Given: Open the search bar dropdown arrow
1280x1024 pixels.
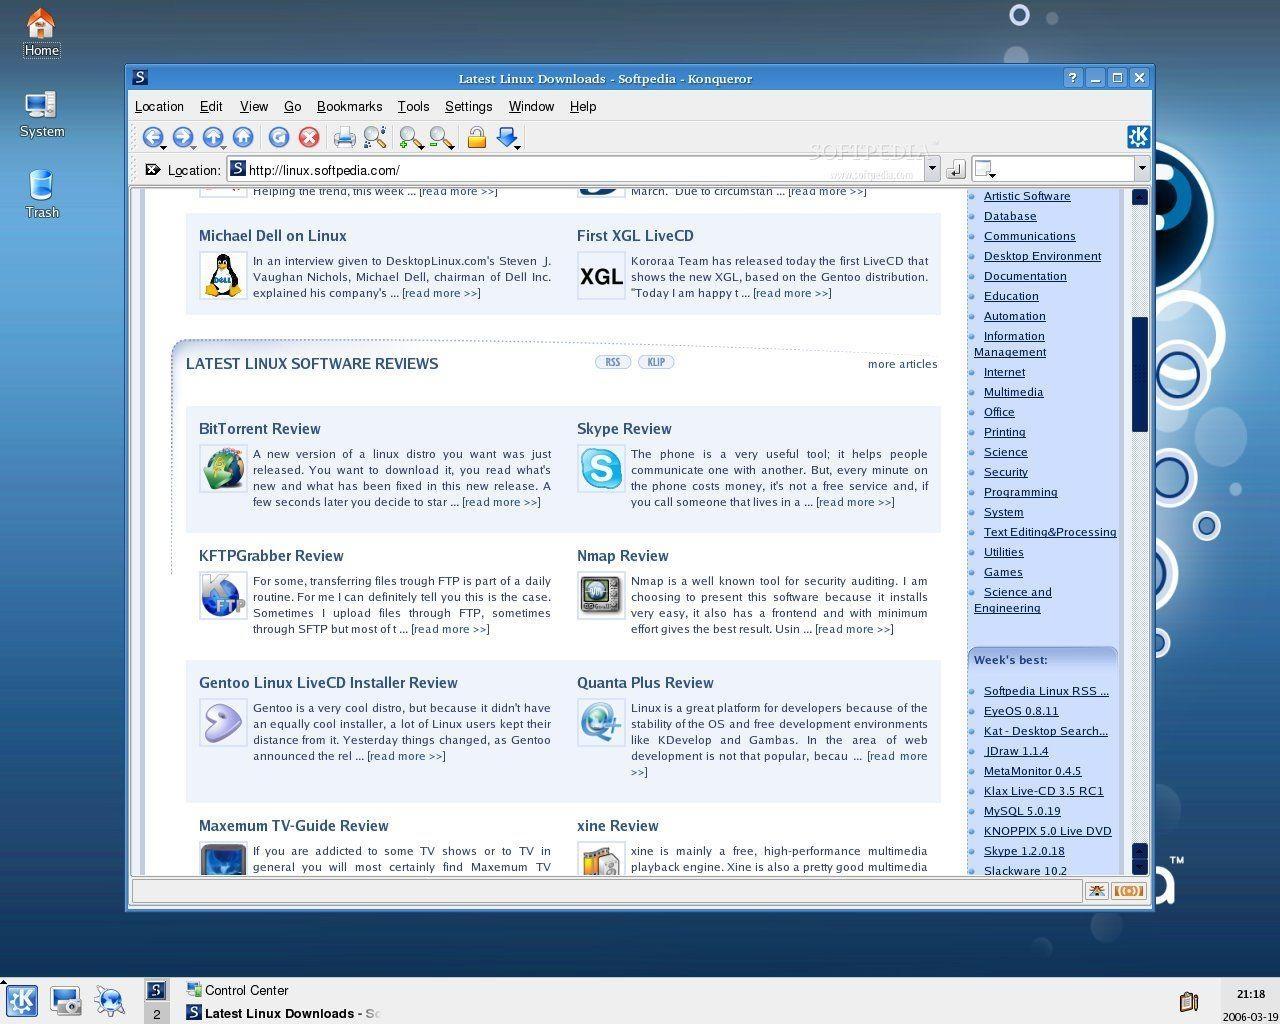Looking at the screenshot, I should 1140,170.
